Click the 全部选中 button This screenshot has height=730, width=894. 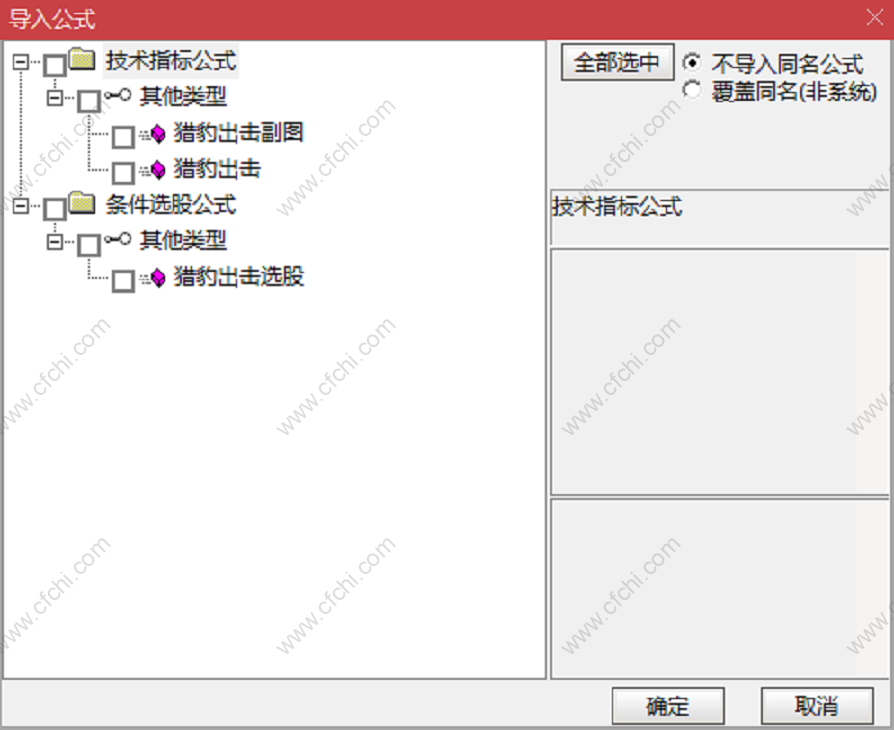[617, 62]
